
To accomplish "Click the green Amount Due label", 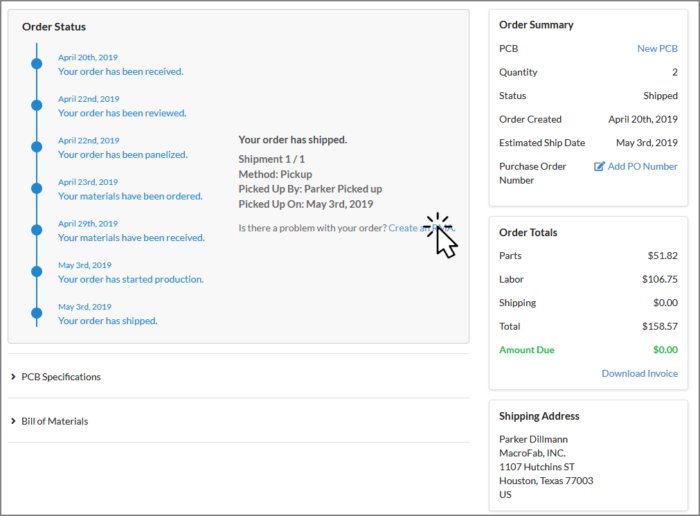I will pos(526,350).
